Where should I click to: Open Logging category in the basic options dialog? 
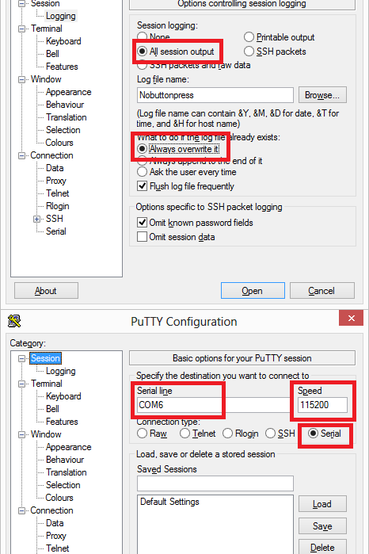[61, 371]
